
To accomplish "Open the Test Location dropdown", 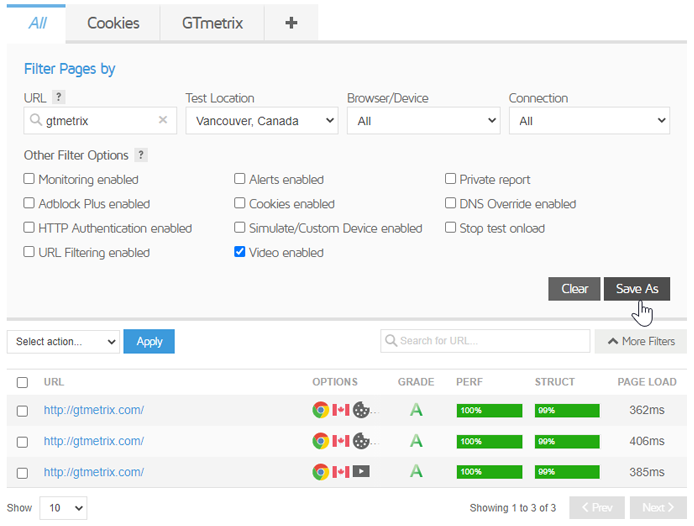I will [262, 120].
